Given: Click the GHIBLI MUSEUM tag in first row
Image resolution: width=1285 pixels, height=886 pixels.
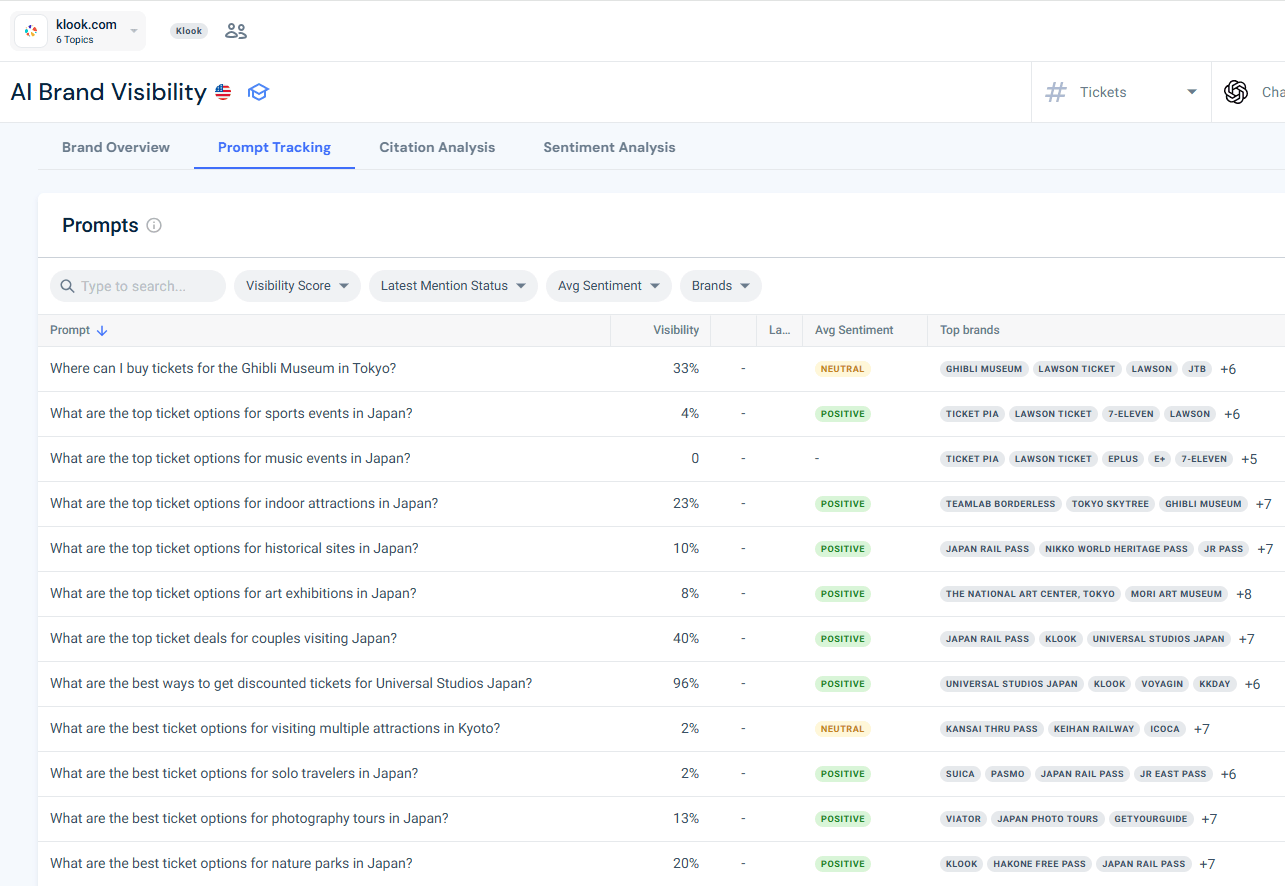Looking at the screenshot, I should (x=984, y=369).
